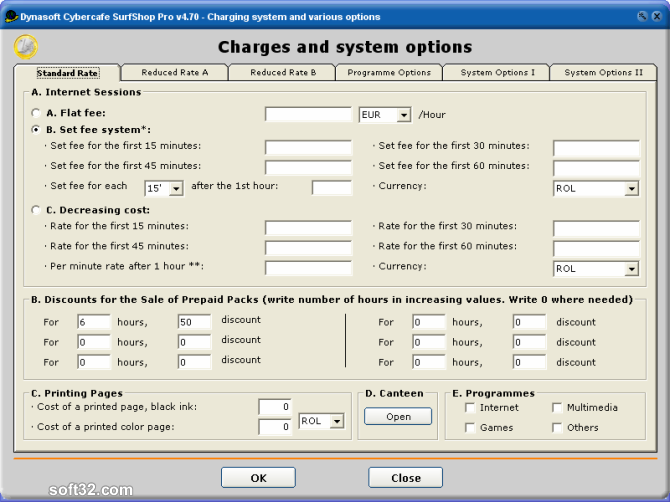
Task: Click the Set fee for first 15 minutes field
Action: (308, 147)
